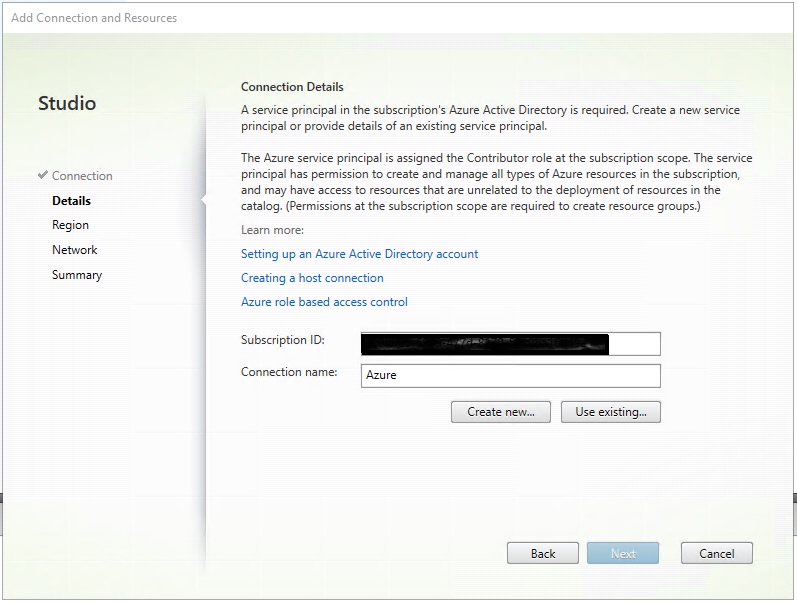Choose the Use existing... button
This screenshot has width=797, height=603.
(x=610, y=411)
